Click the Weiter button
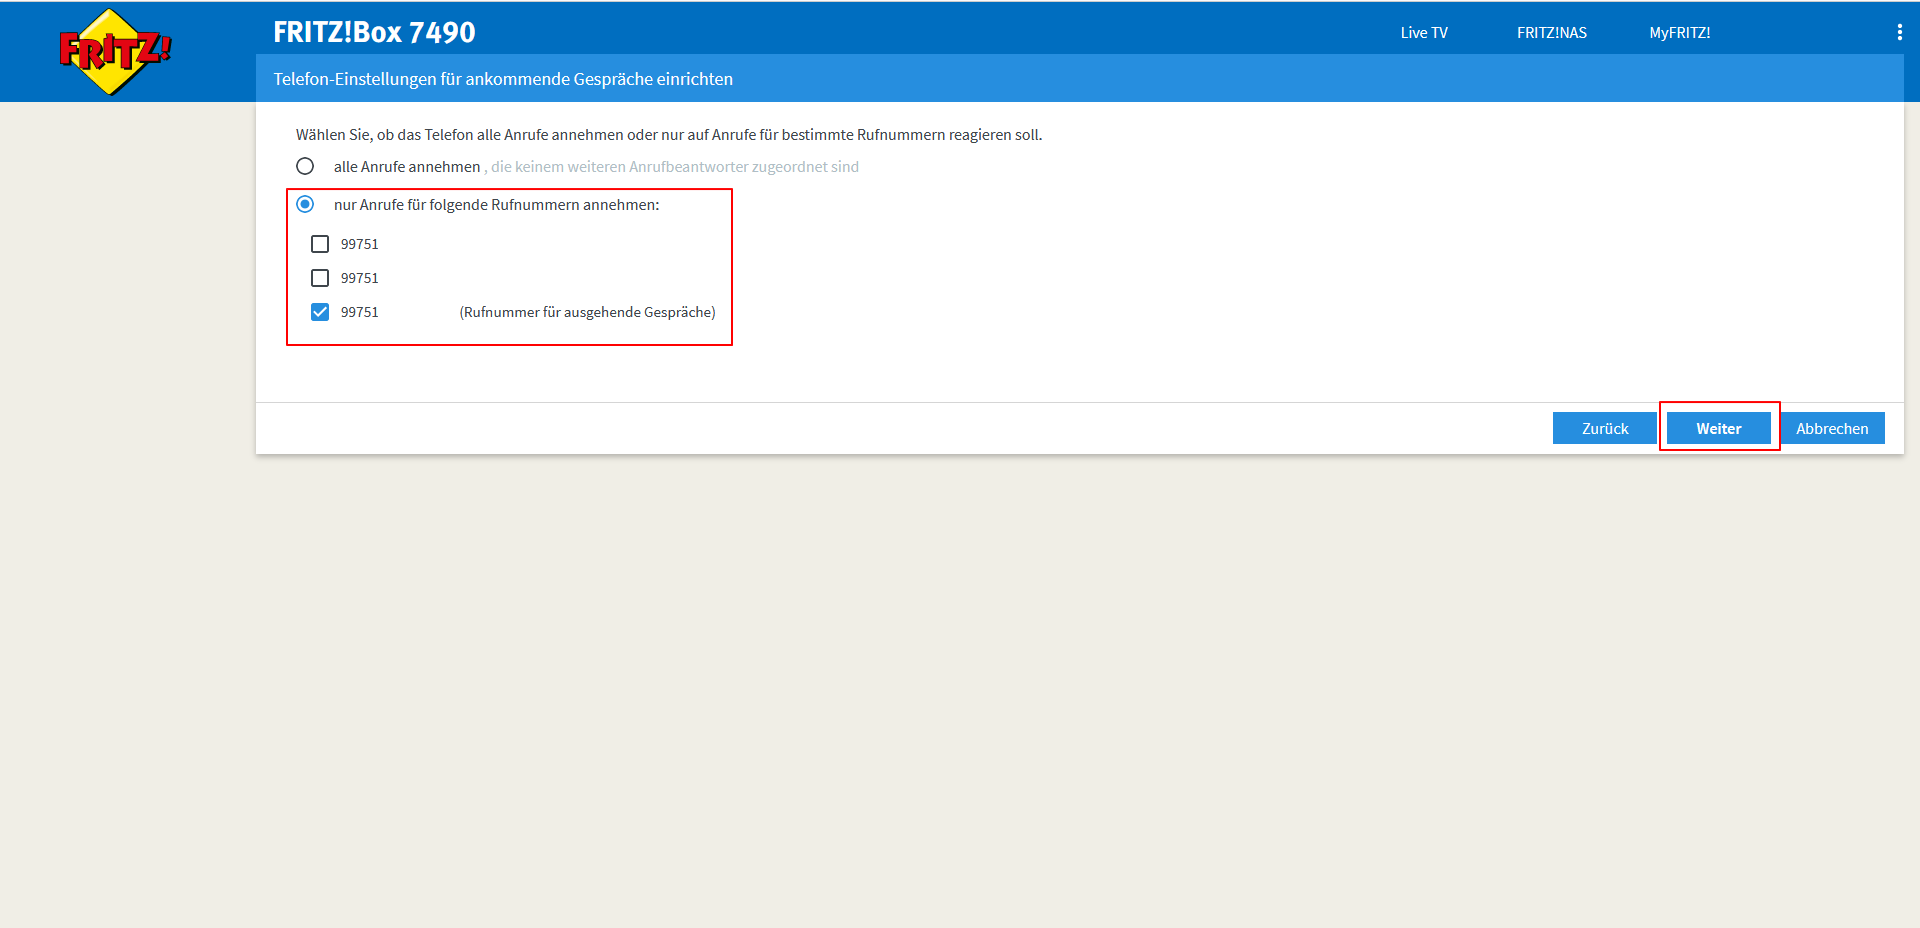 pos(1719,428)
